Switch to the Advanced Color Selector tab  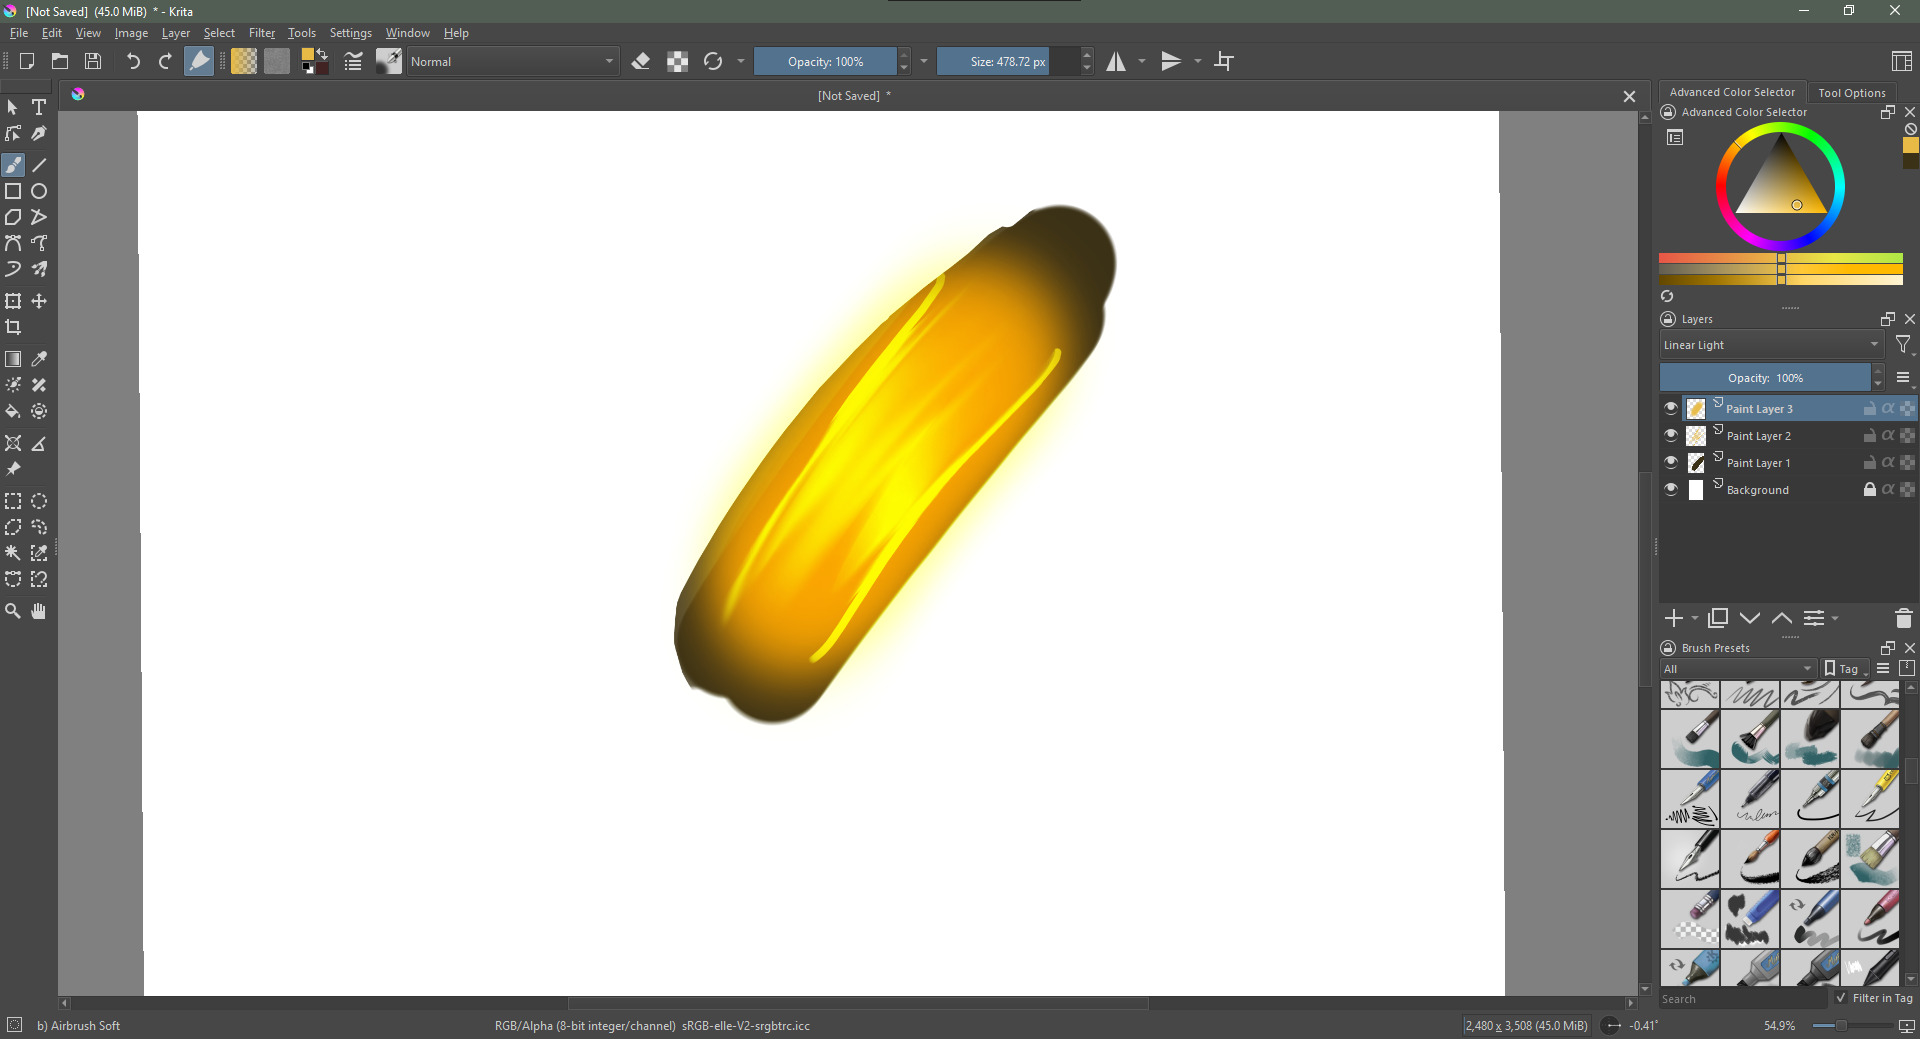point(1732,92)
